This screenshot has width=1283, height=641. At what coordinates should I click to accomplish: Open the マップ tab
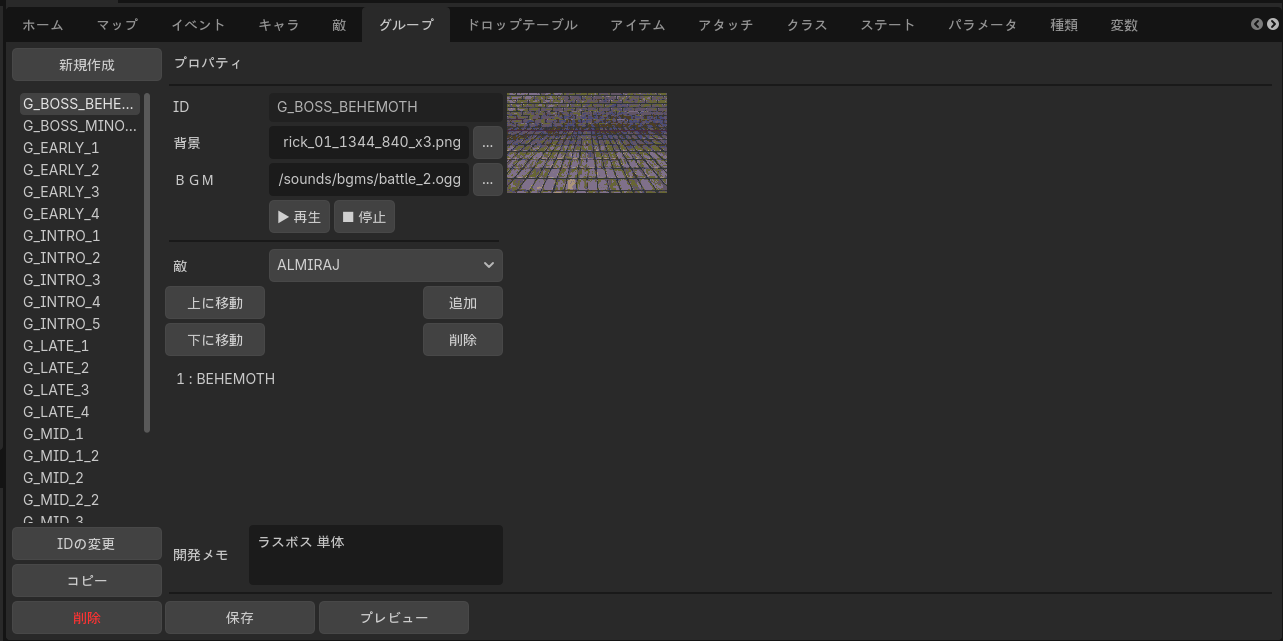pyautogui.click(x=117, y=25)
